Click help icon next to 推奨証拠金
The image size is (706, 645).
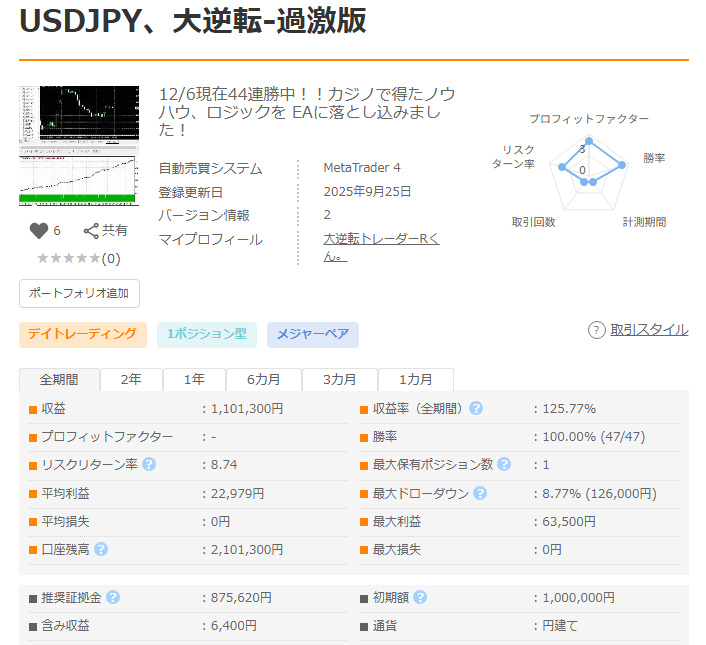coord(113,597)
